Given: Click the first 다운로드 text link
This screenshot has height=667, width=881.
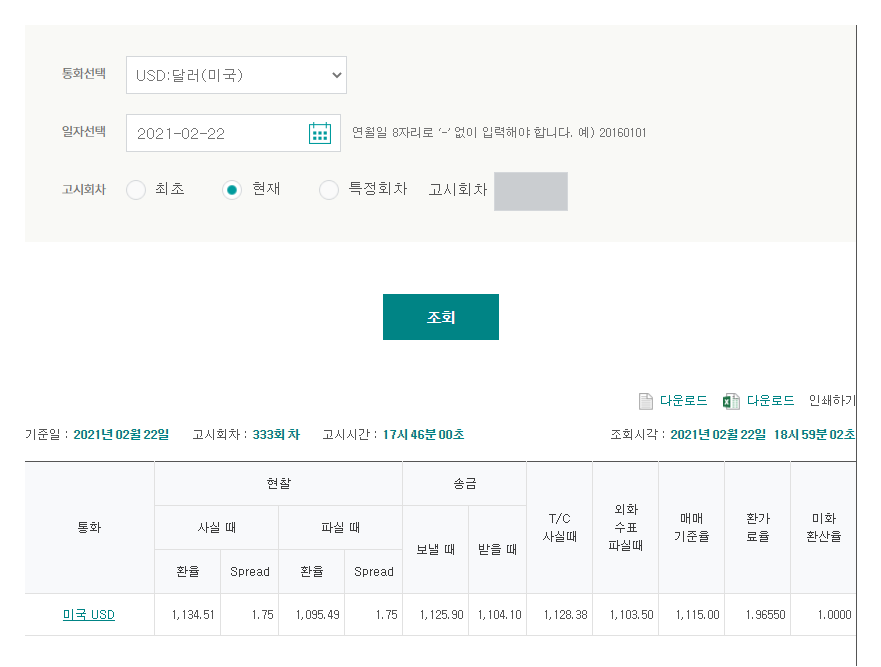Looking at the screenshot, I should pos(683,401).
